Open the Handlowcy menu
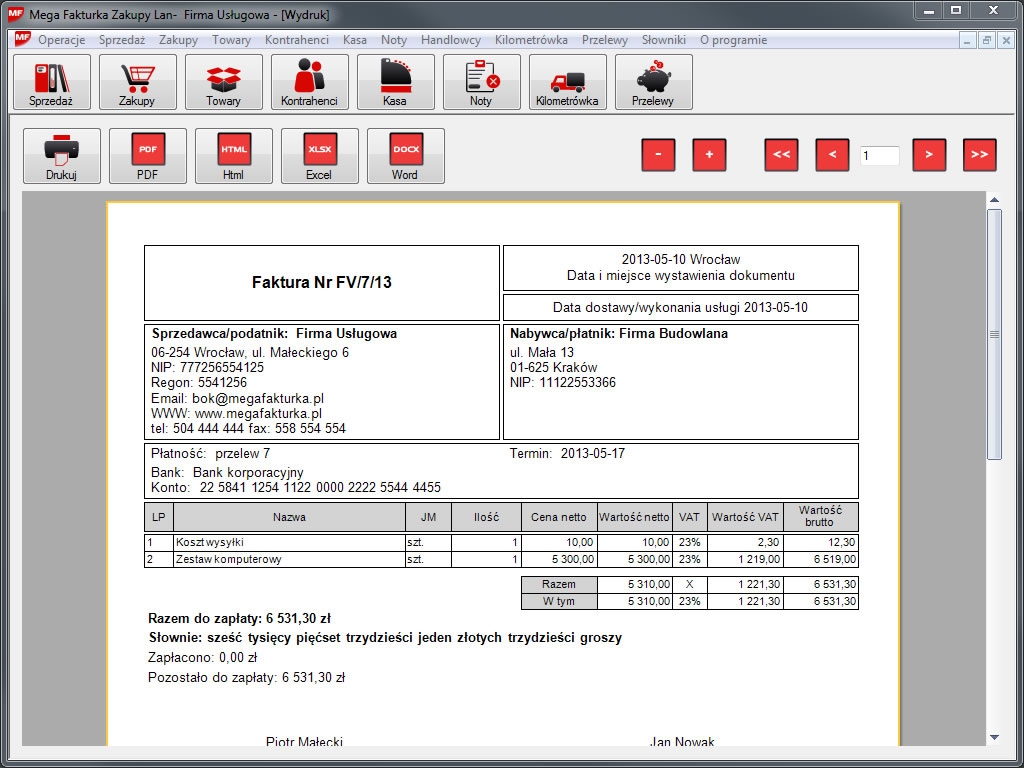 pos(451,40)
